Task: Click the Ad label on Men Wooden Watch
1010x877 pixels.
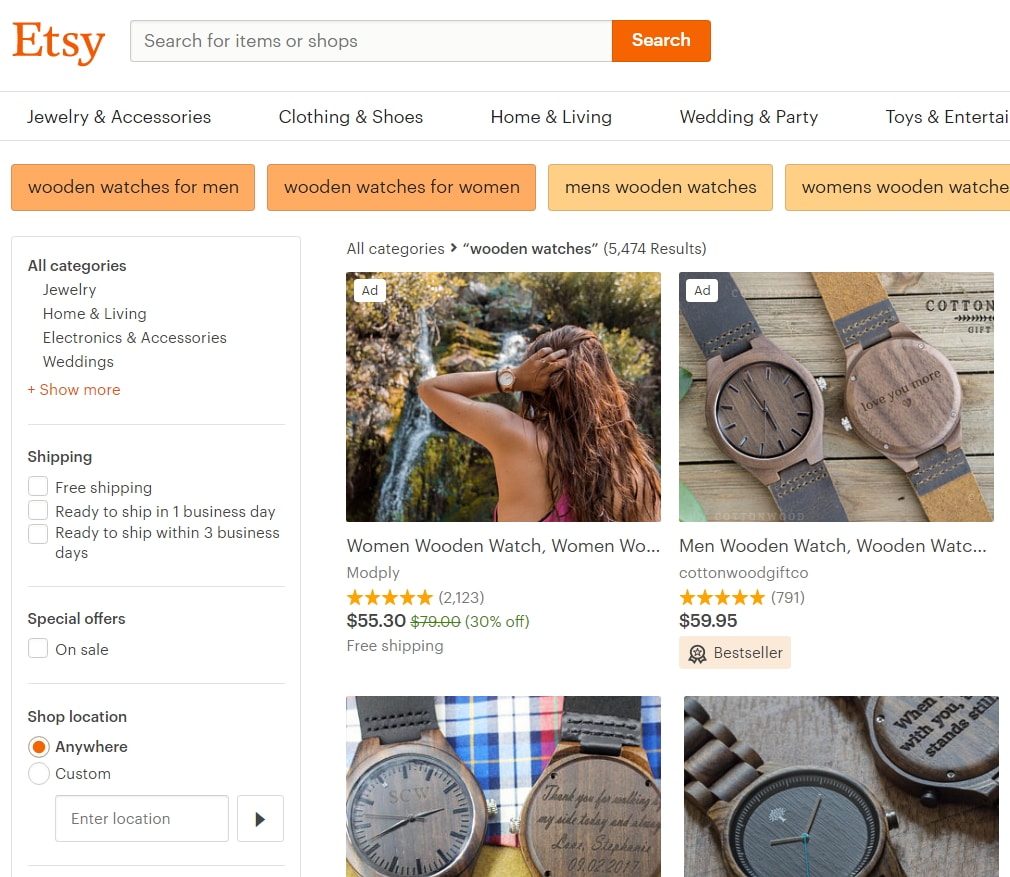Action: coord(702,290)
